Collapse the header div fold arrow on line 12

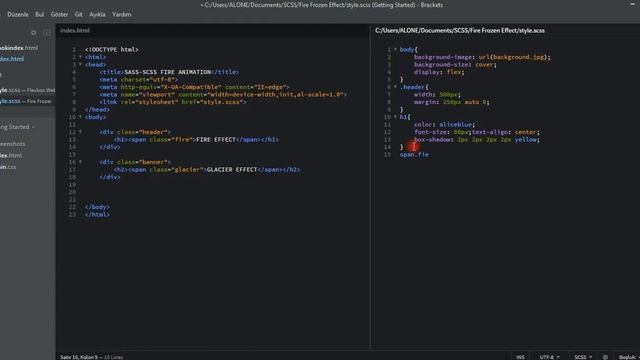(x=80, y=132)
